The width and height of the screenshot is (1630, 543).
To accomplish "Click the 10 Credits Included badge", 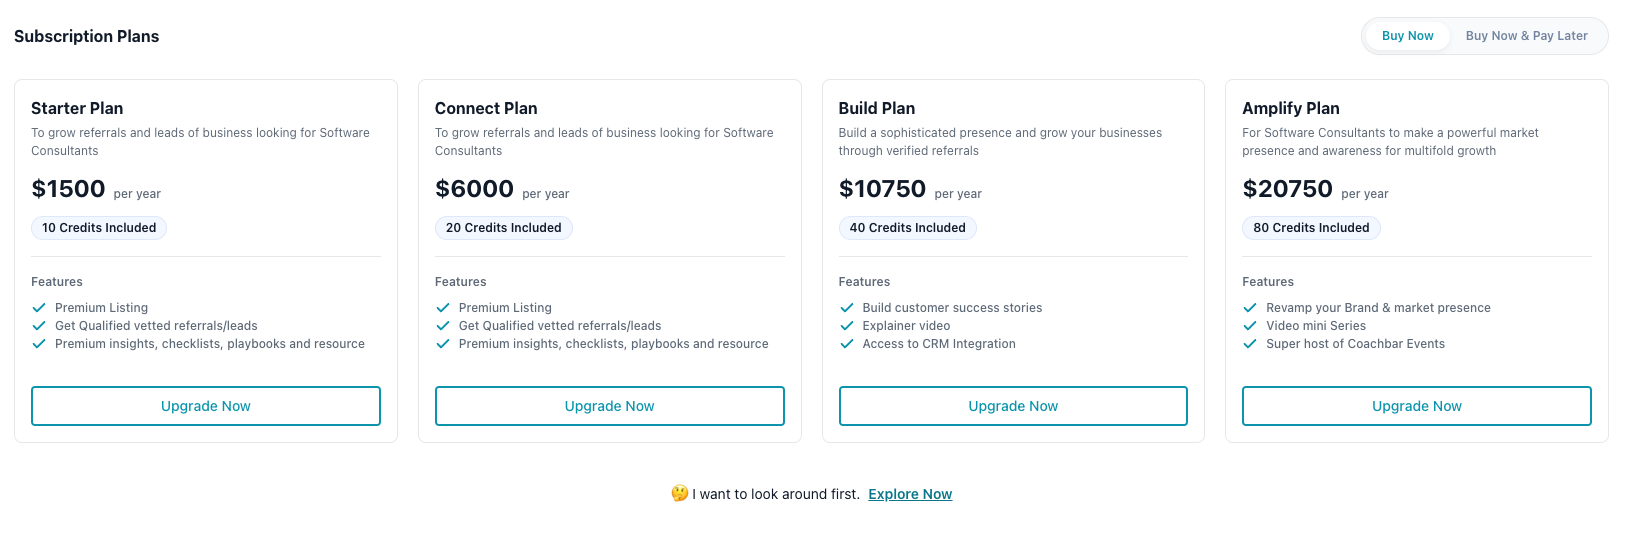I will 99,228.
